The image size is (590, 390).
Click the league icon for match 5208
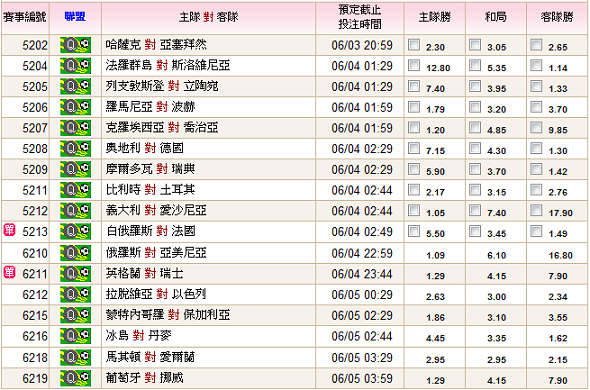75,149
